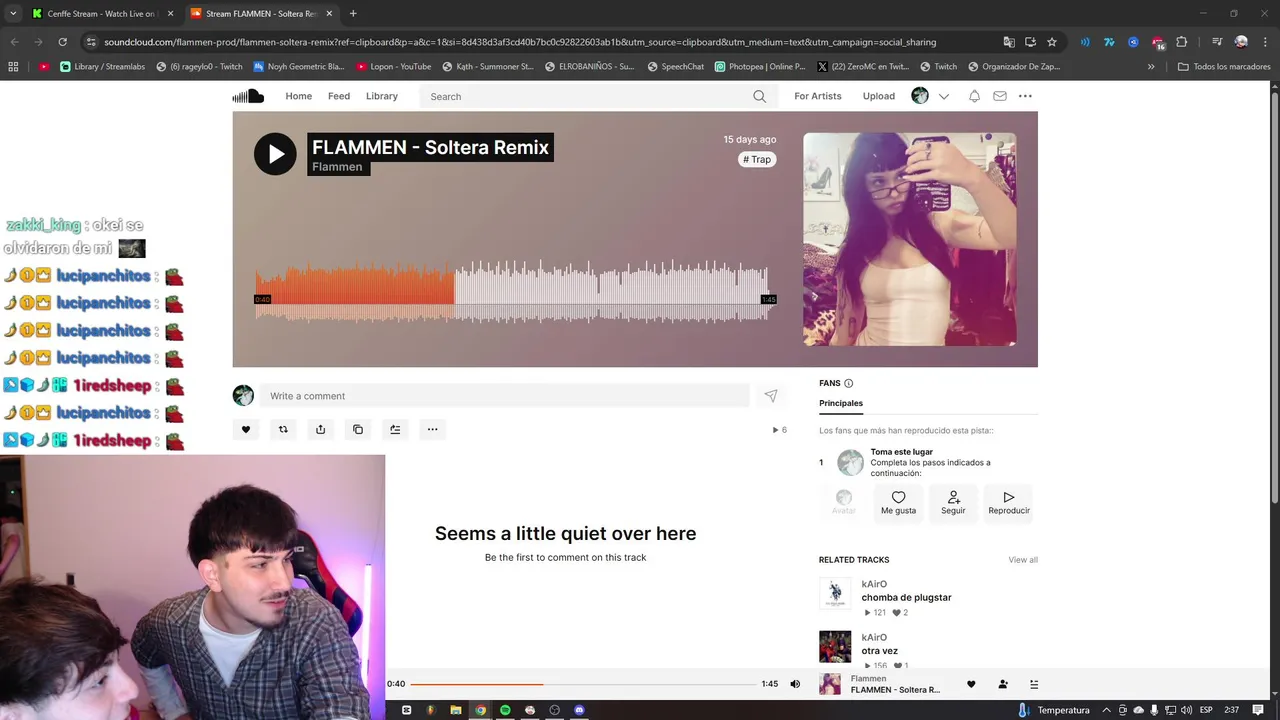Click the Write a comment field
The height and width of the screenshot is (720, 1280).
tap(505, 396)
